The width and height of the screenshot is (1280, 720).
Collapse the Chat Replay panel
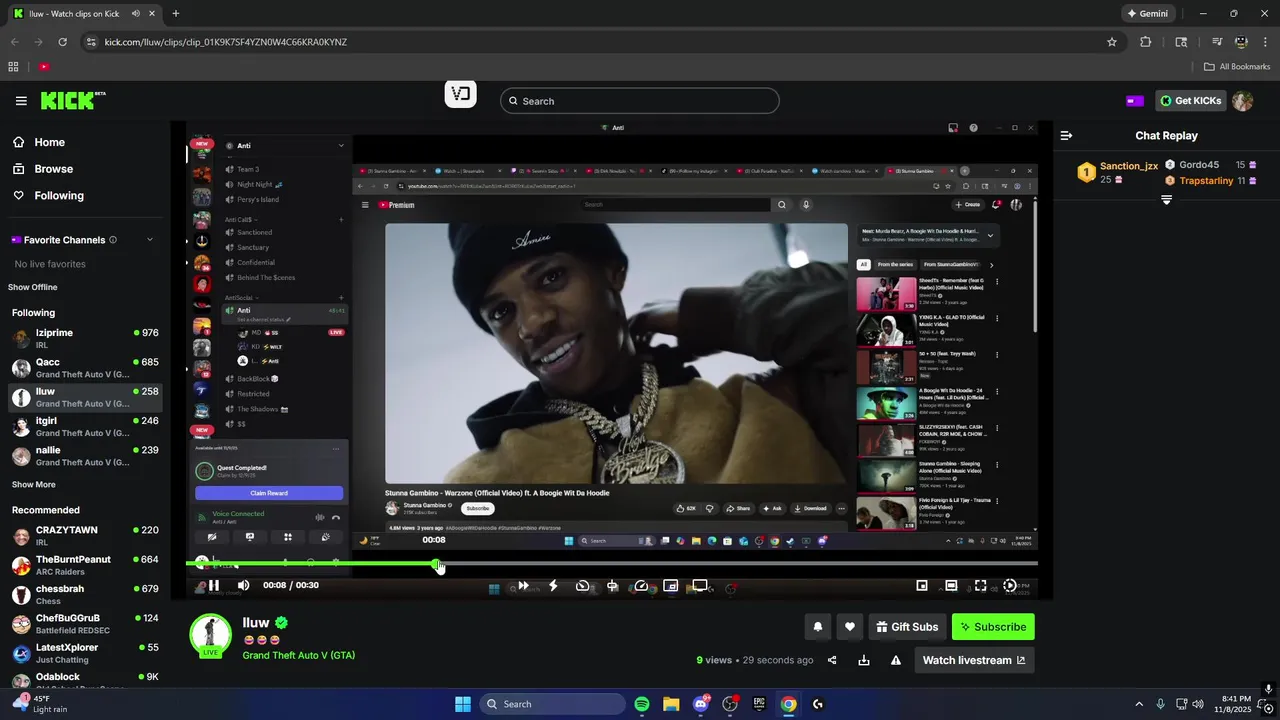pyautogui.click(x=1066, y=135)
